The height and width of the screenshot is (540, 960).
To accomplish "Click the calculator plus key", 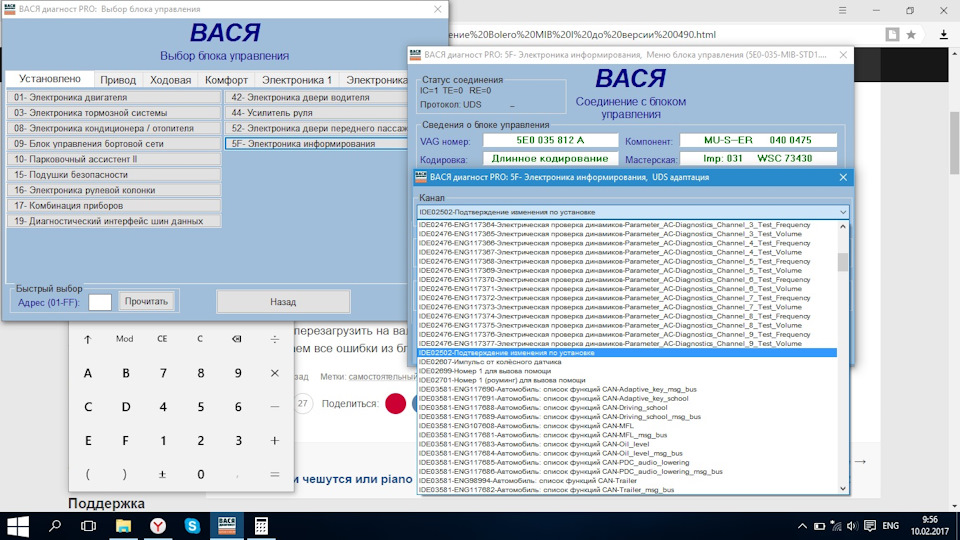I will point(274,440).
